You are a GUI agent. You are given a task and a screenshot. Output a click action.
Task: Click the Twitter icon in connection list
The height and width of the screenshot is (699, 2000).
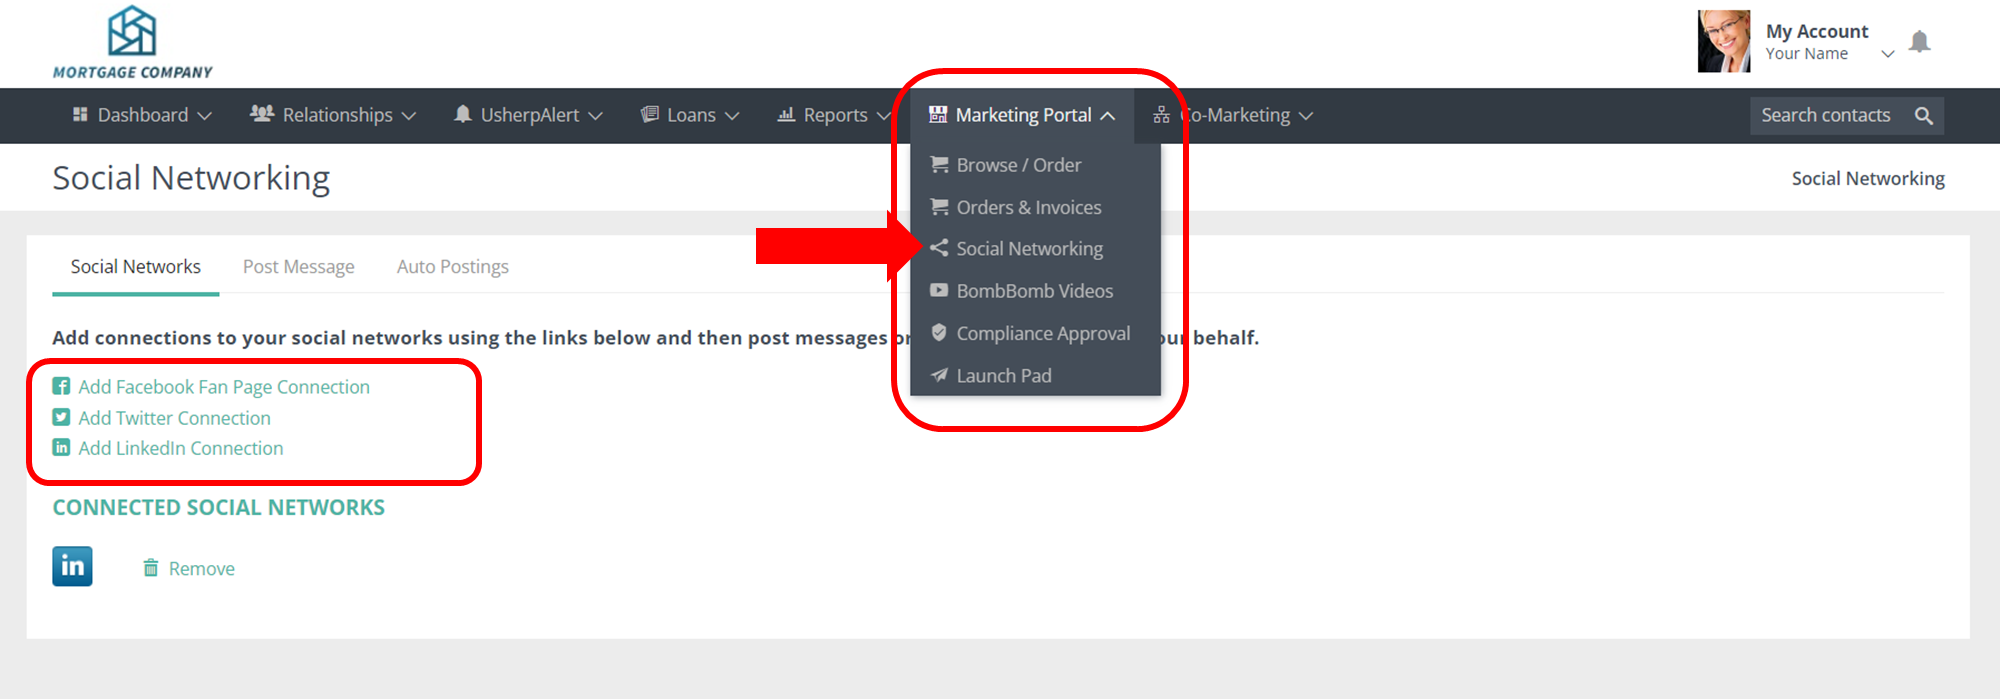[61, 418]
